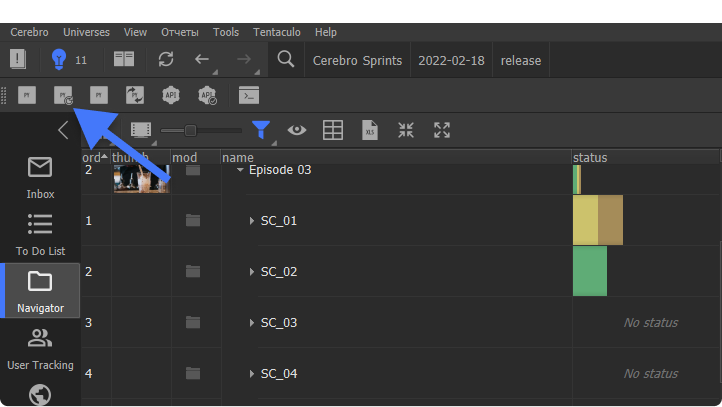Click the third Py script icon
The image size is (722, 407).
pos(99,95)
